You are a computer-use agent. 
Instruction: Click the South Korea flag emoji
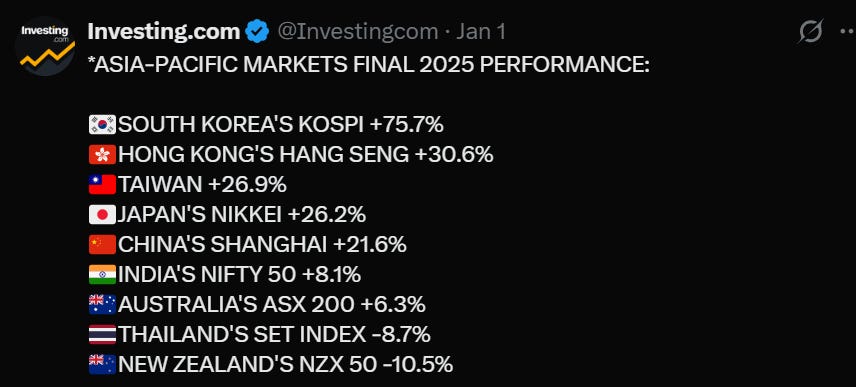102,124
